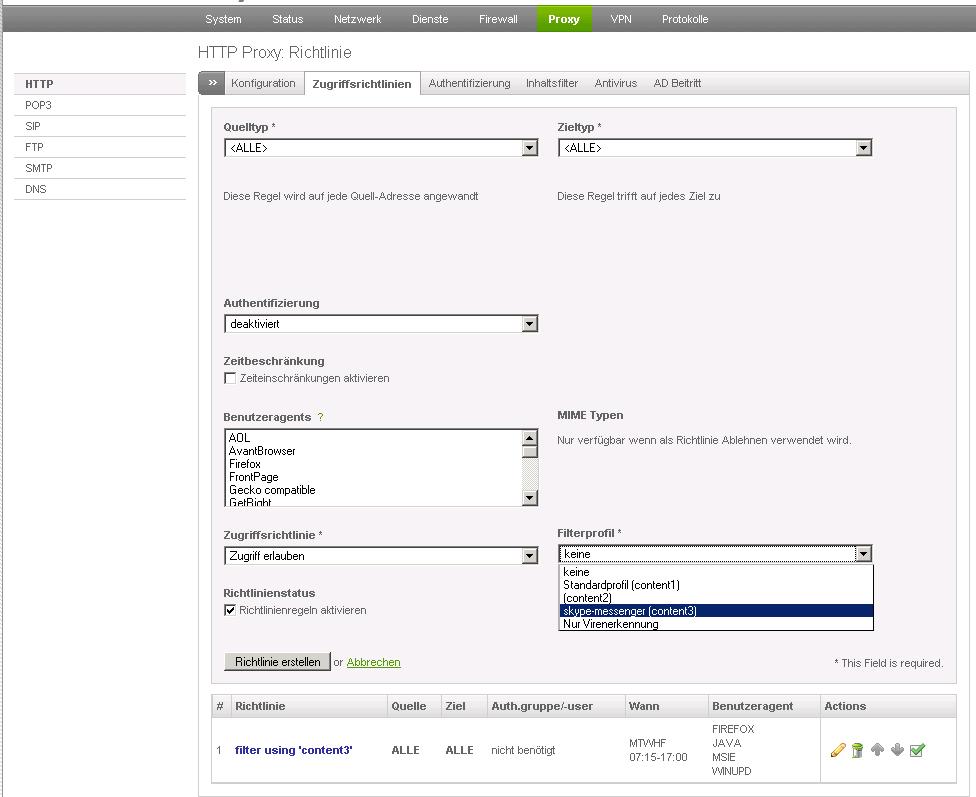
Task: Click Benutzeragents list scroll-up arrow
Action: pyautogui.click(x=530, y=437)
